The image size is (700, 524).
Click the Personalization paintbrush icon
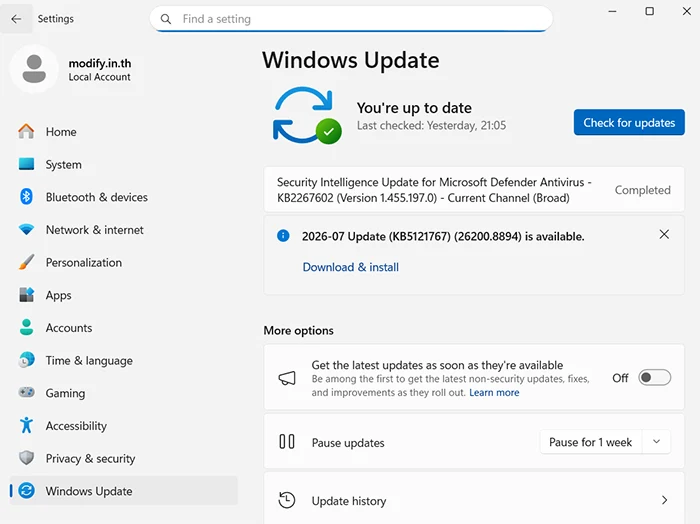coord(26,262)
